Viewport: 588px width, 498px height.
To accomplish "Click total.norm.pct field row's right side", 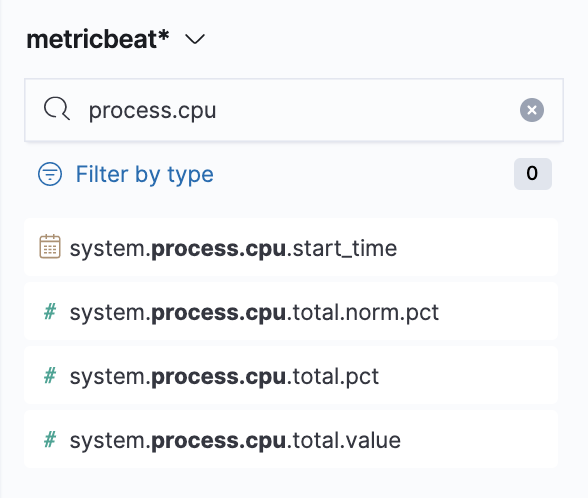I will 499,311.
